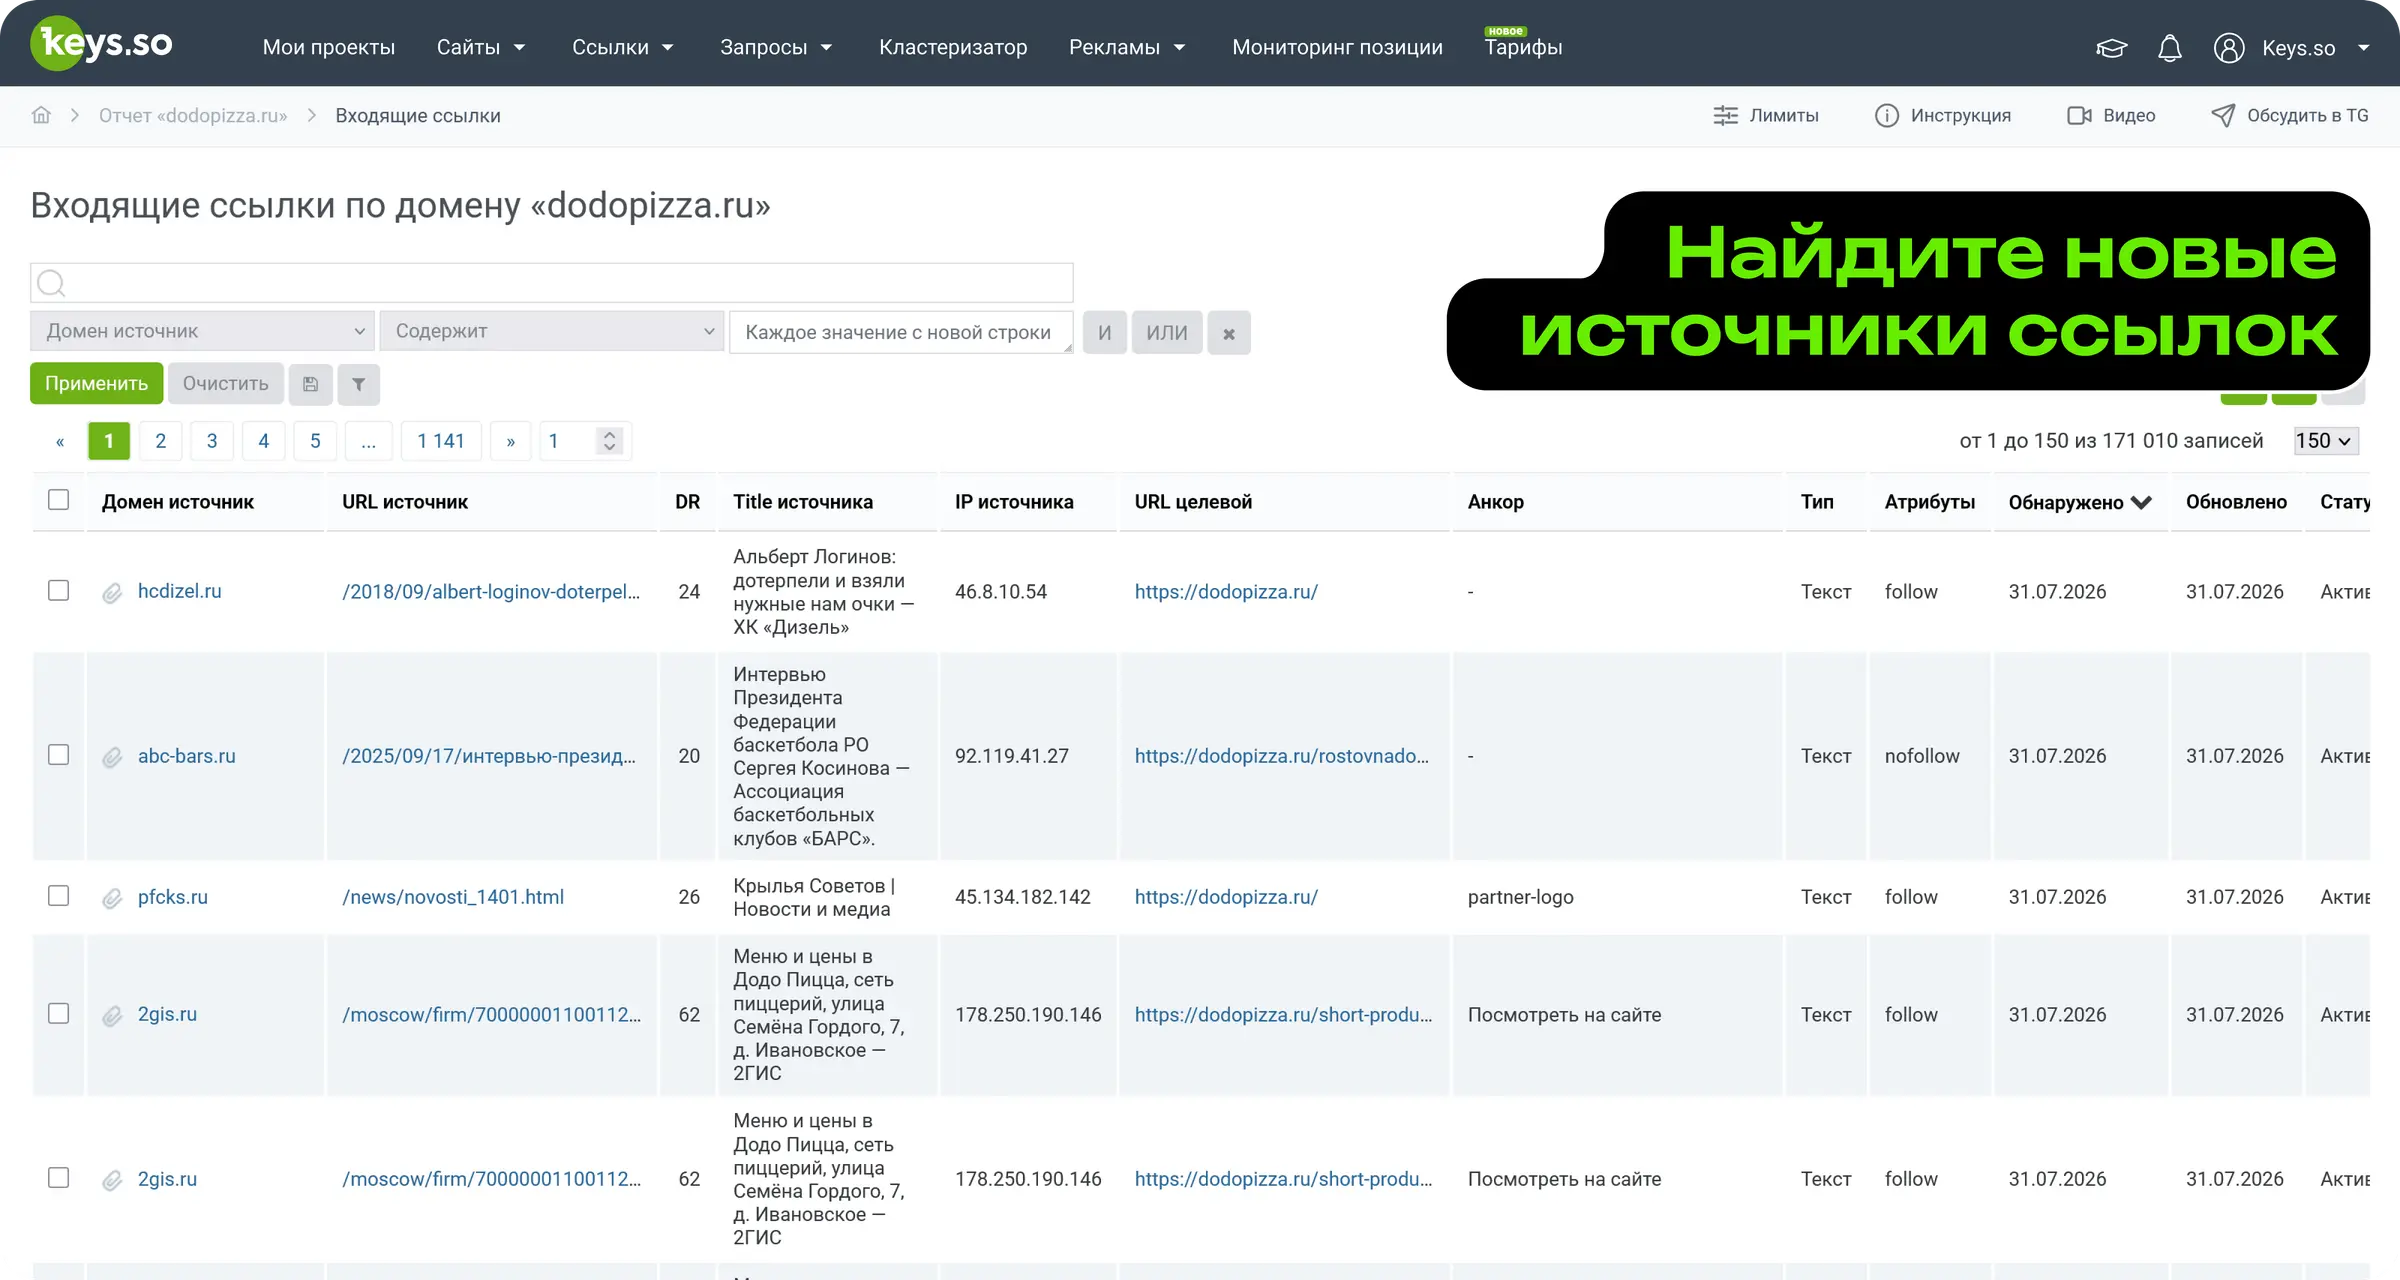Open the education cap icon in header

point(2111,48)
